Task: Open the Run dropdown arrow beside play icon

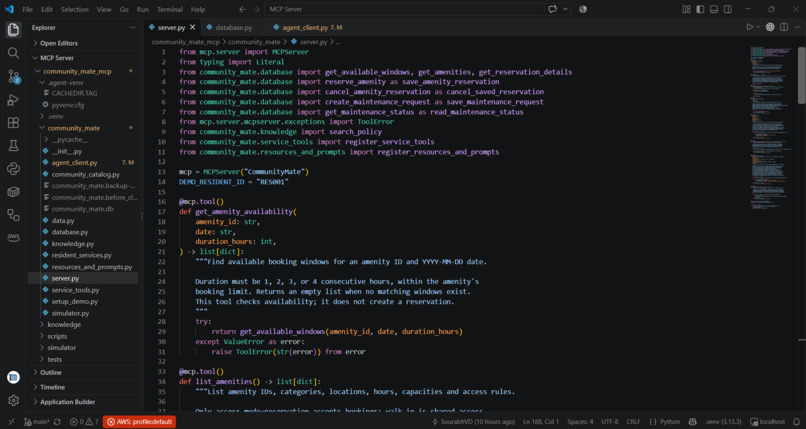Action: 758,27
